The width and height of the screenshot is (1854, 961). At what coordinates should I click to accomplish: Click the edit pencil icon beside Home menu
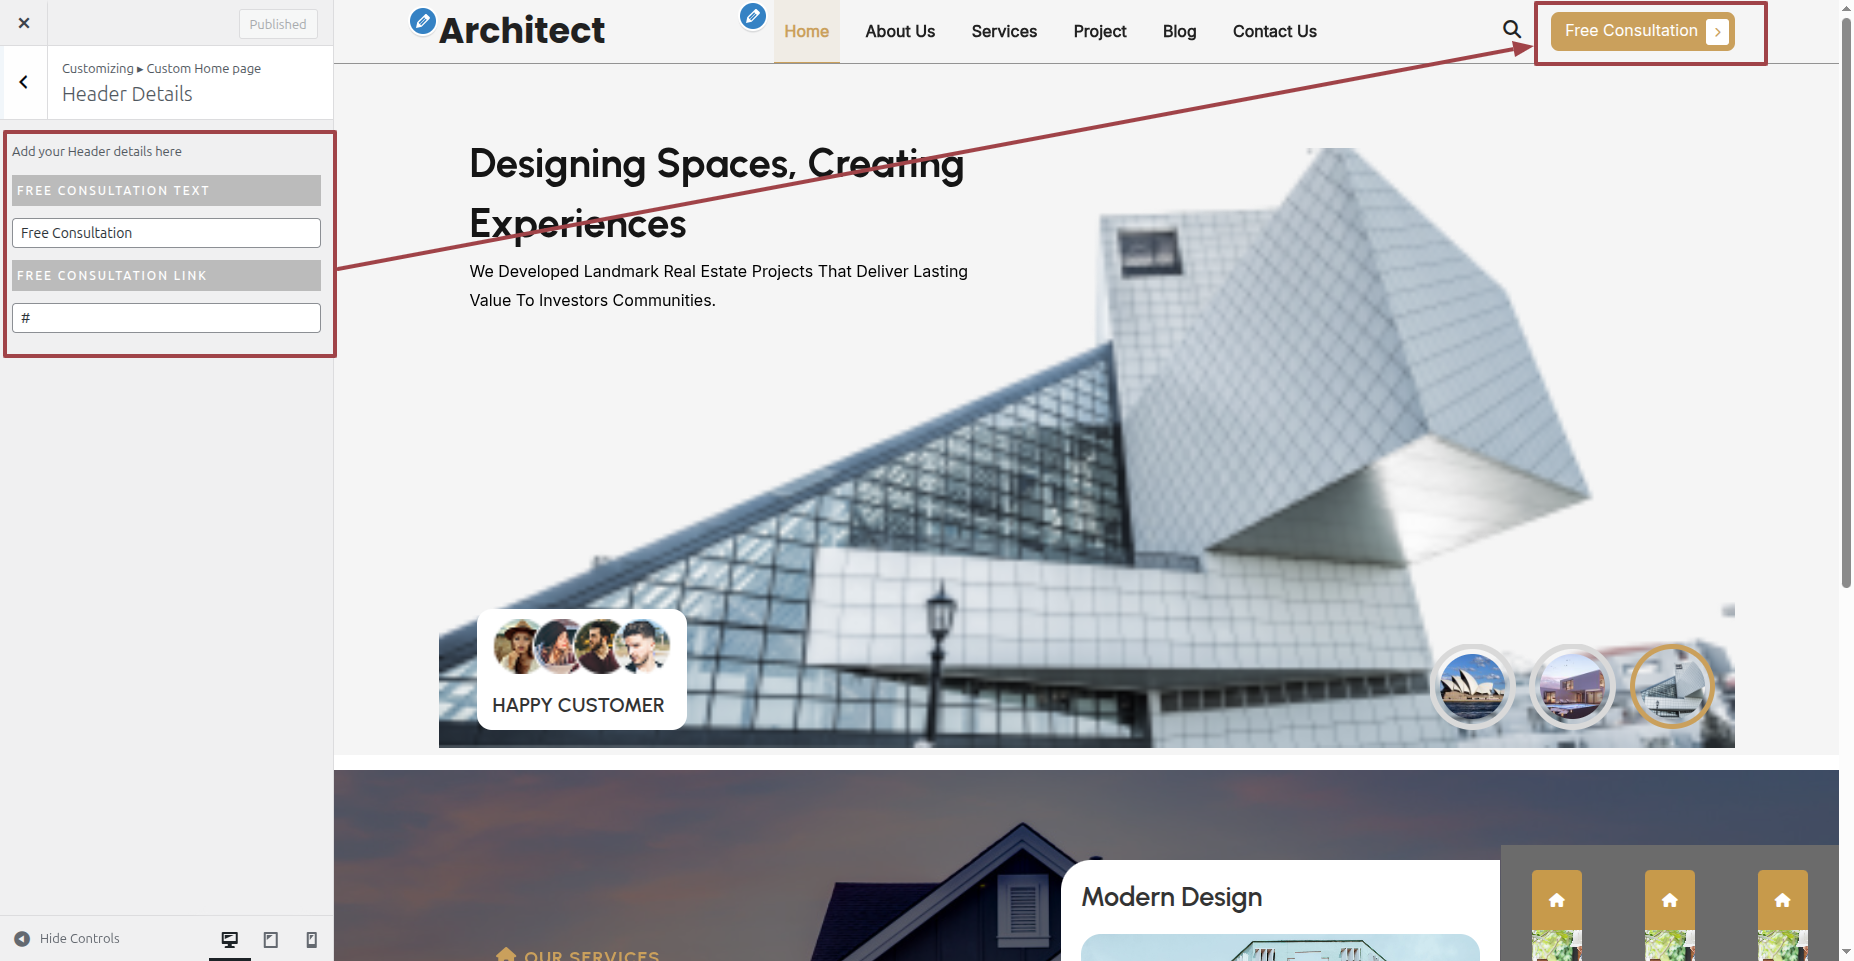pos(753,16)
